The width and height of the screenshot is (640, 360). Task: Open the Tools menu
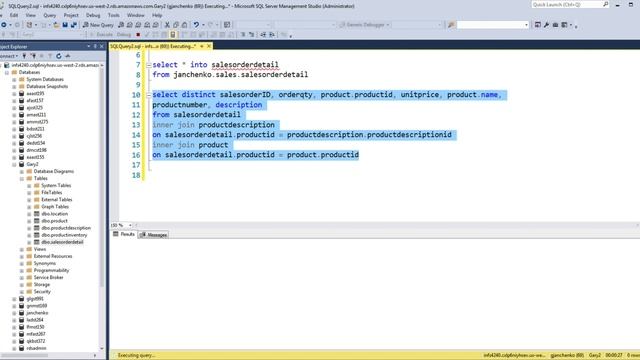click(114, 15)
